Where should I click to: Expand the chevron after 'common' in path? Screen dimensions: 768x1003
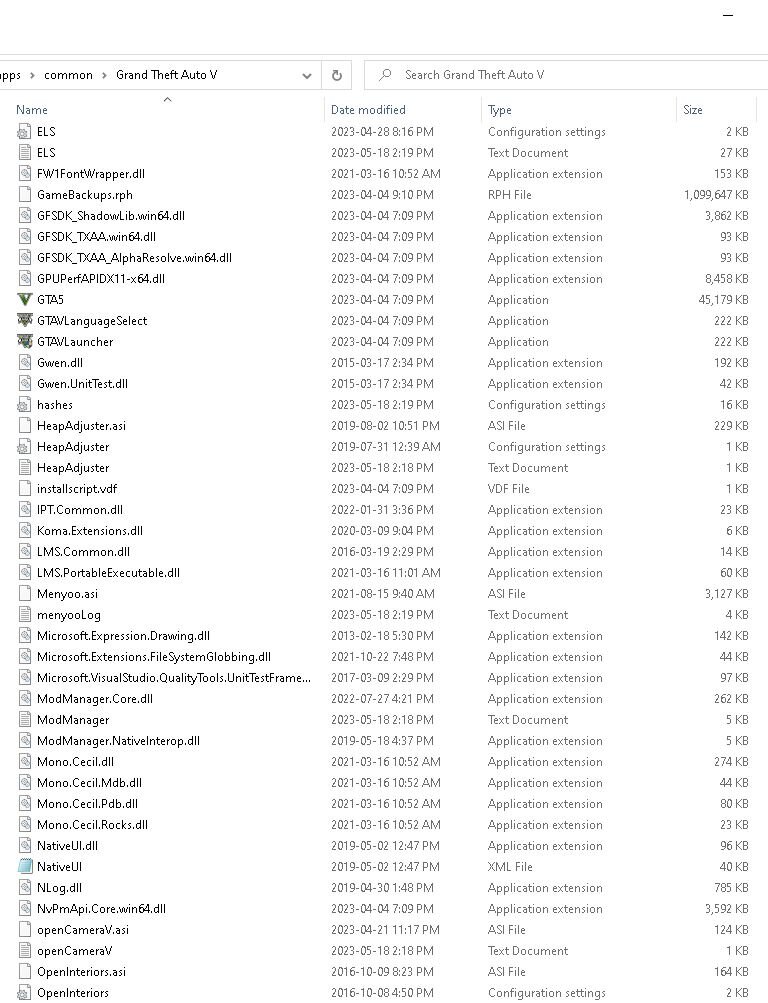click(x=104, y=75)
